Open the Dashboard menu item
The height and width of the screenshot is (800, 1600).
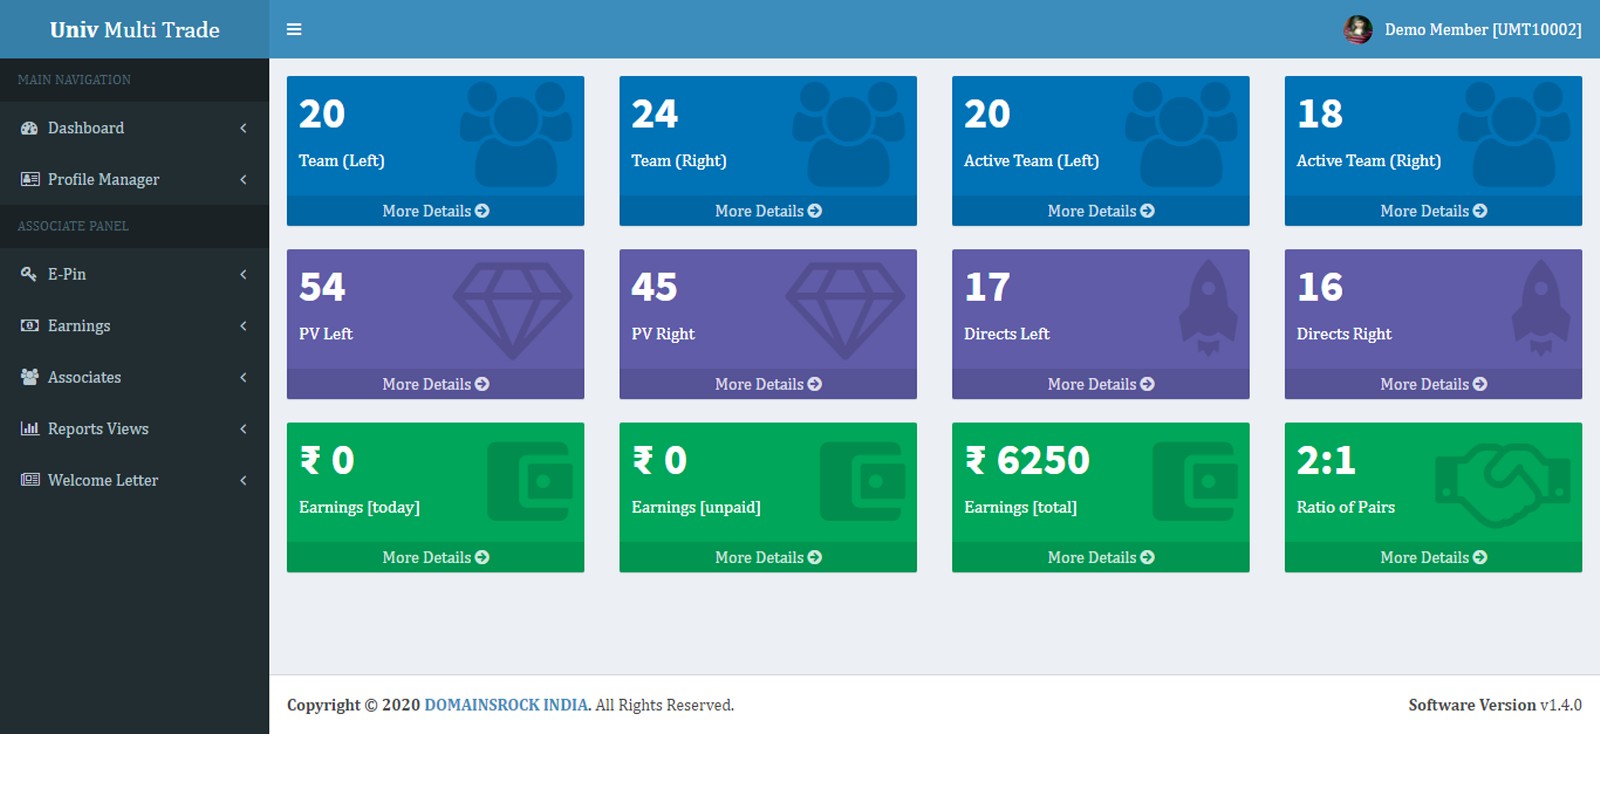pyautogui.click(x=134, y=128)
